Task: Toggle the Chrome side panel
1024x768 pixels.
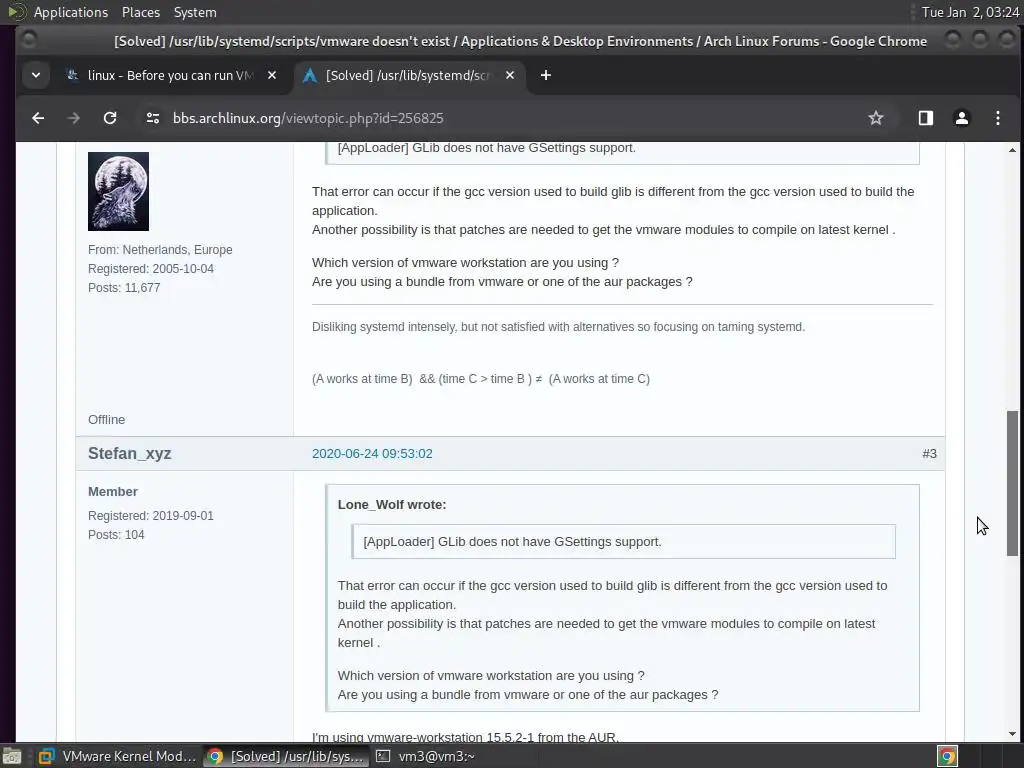Action: [x=925, y=118]
